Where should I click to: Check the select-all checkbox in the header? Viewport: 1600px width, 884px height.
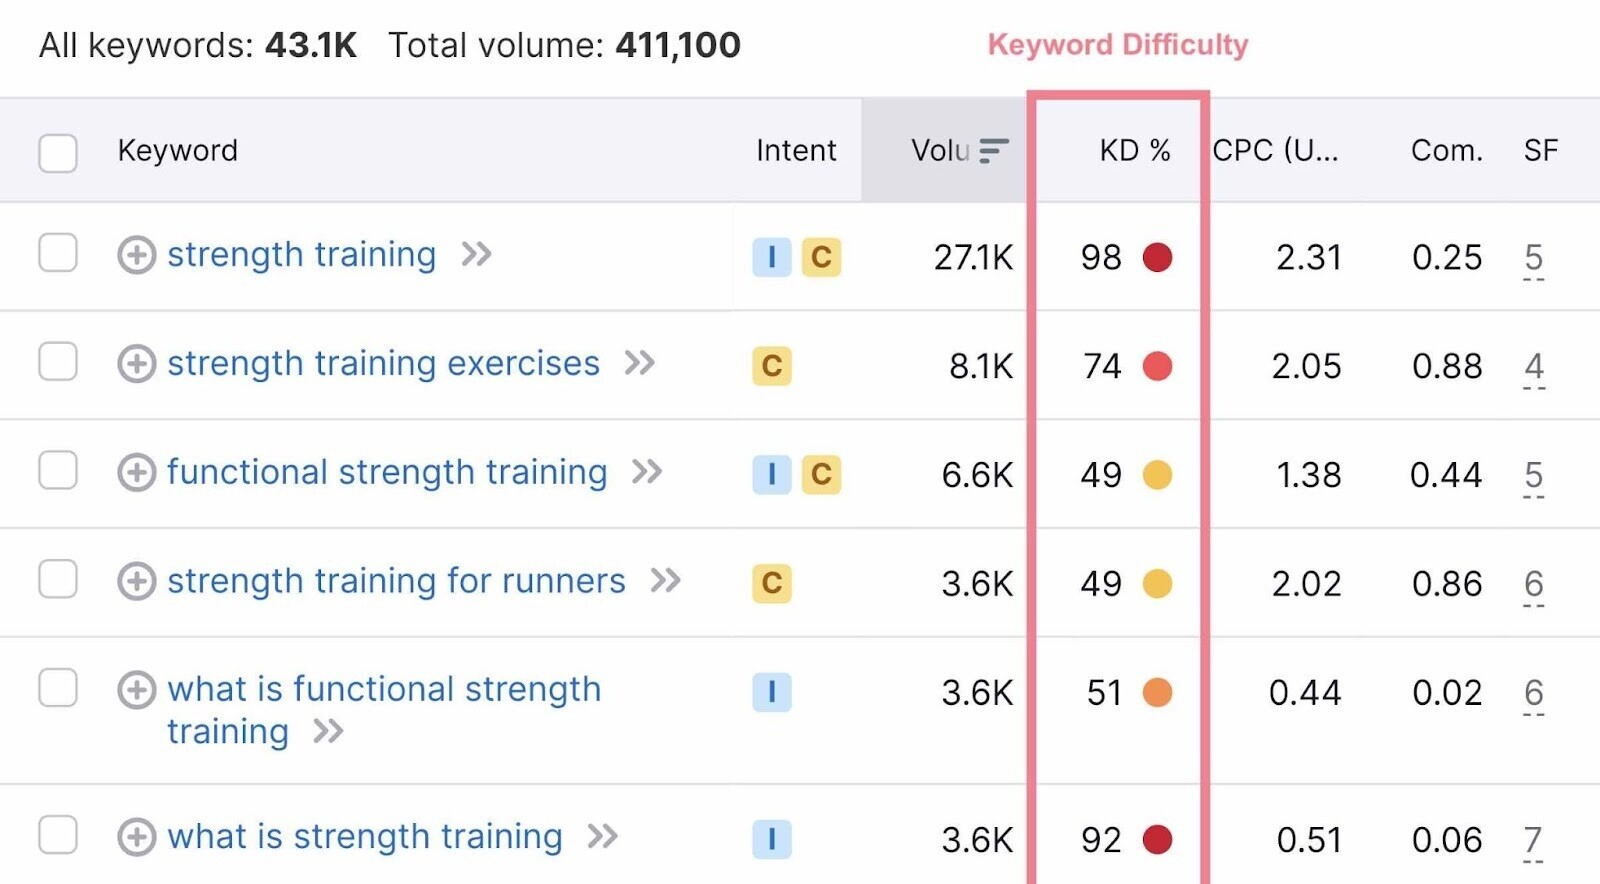point(57,152)
